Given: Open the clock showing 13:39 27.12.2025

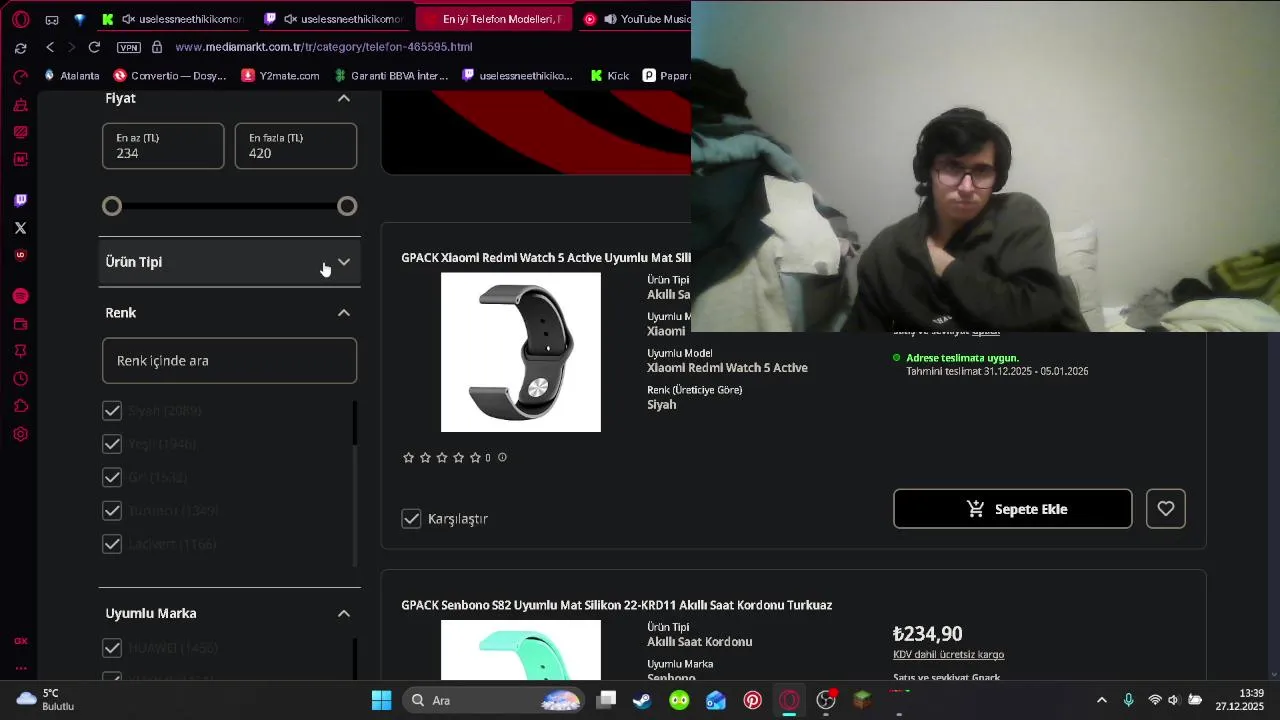Looking at the screenshot, I should click(1240, 700).
